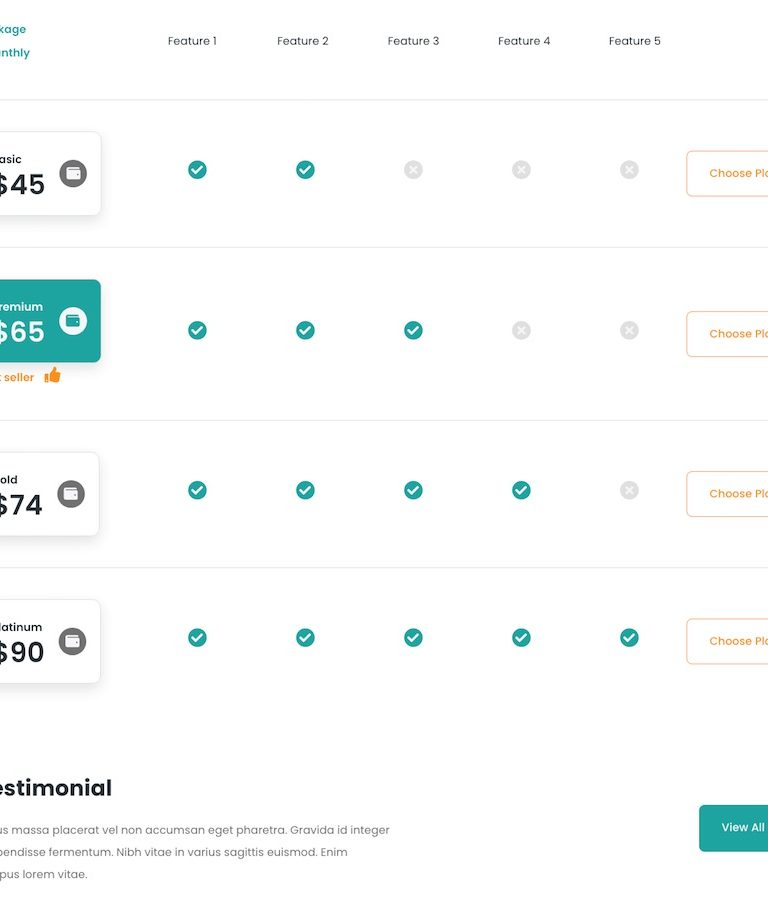This screenshot has width=768, height=900.
Task: Click the Basic plan wallet icon
Action: (x=73, y=173)
